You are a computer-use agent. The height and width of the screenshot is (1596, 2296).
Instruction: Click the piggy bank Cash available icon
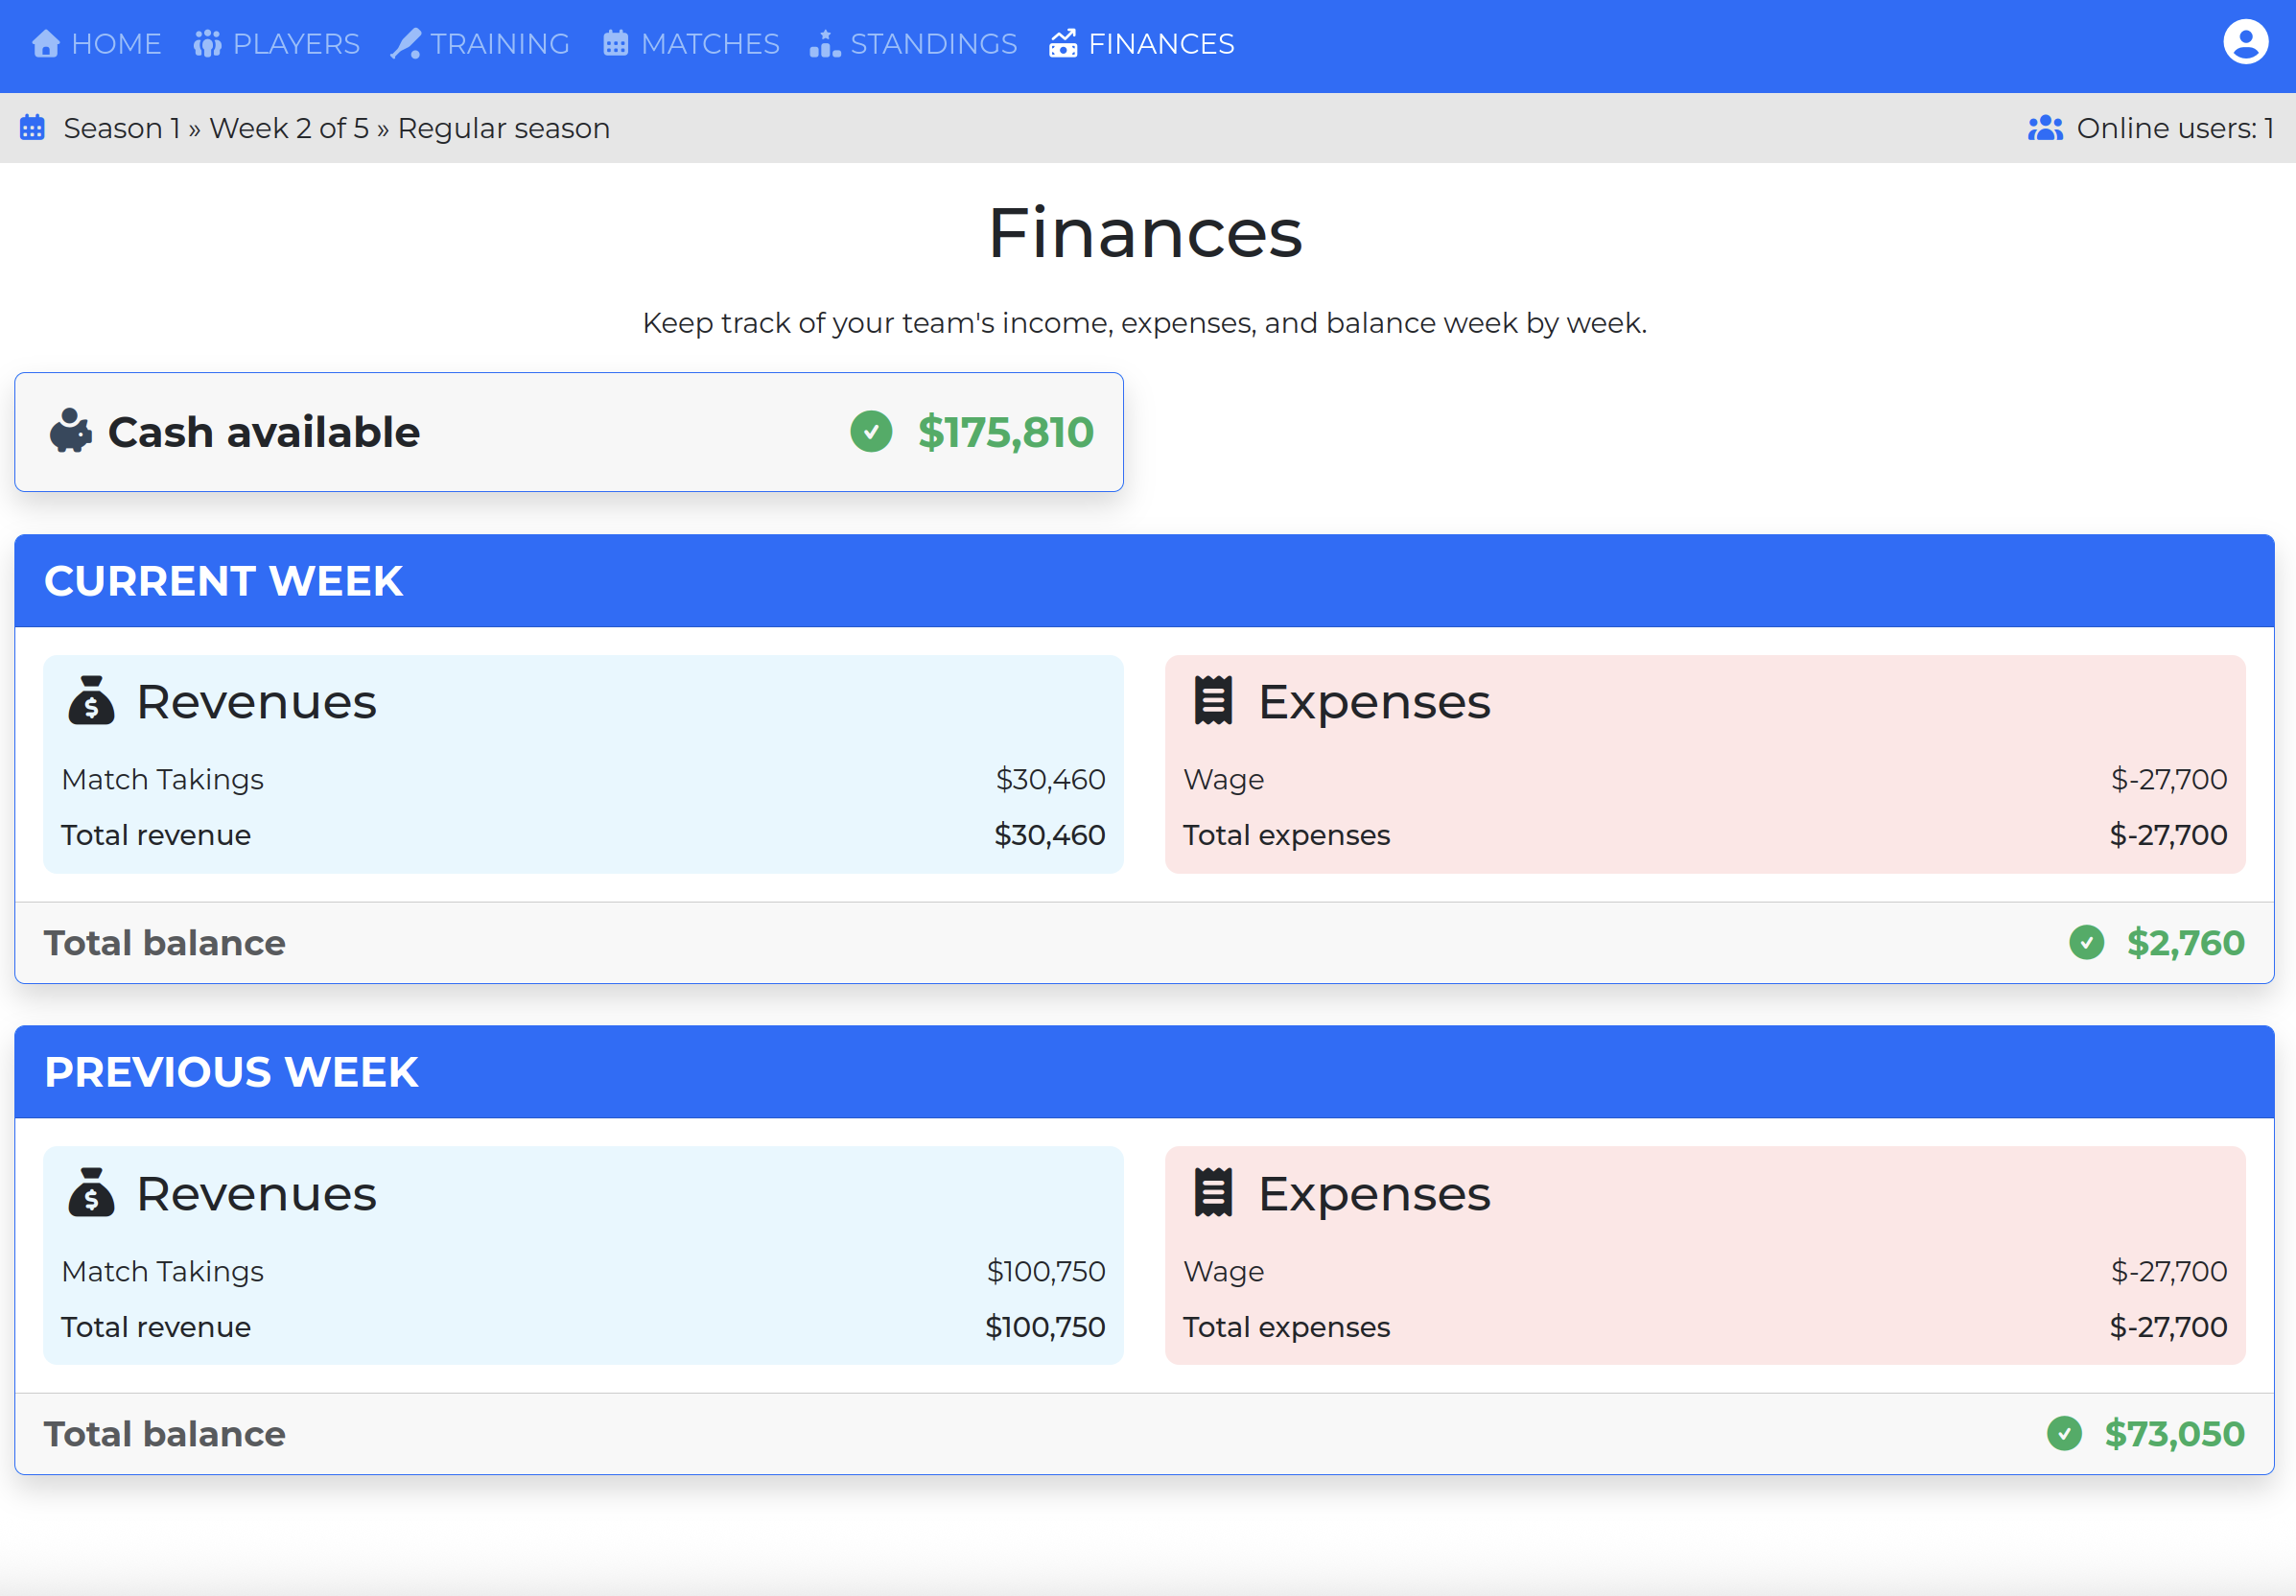(x=71, y=431)
